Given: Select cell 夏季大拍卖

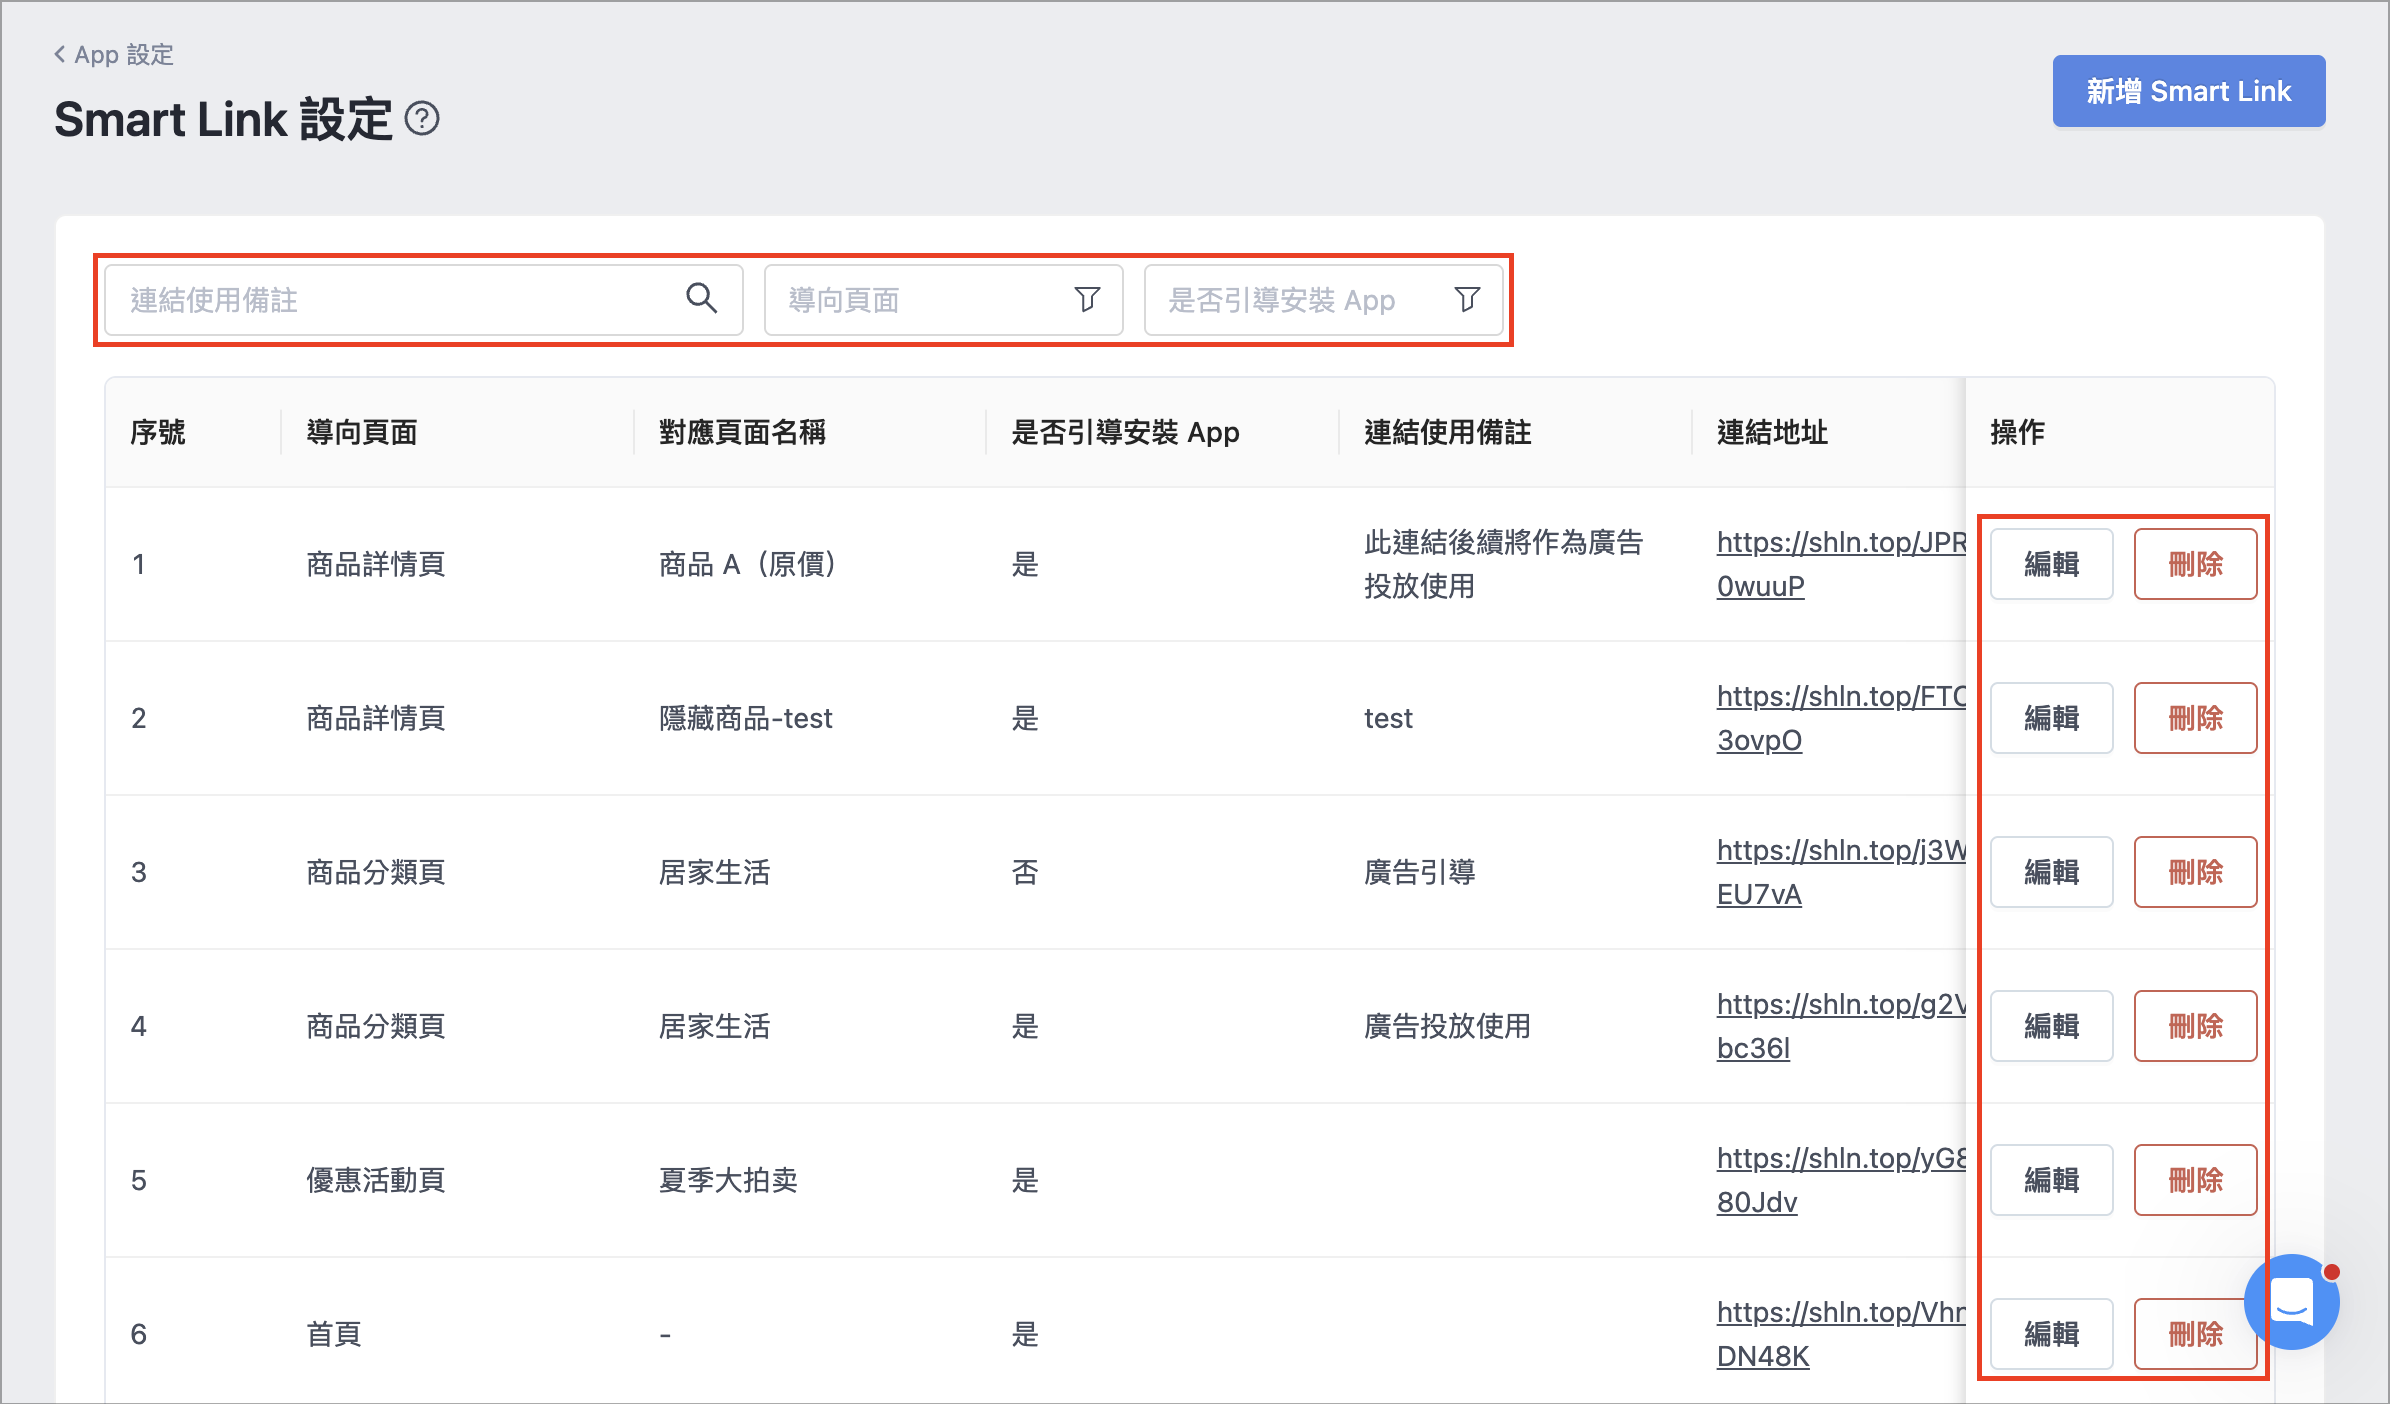Looking at the screenshot, I should point(728,1180).
